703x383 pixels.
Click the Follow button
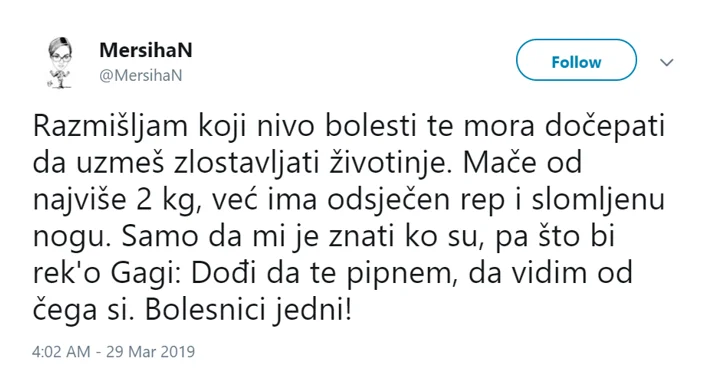click(576, 60)
